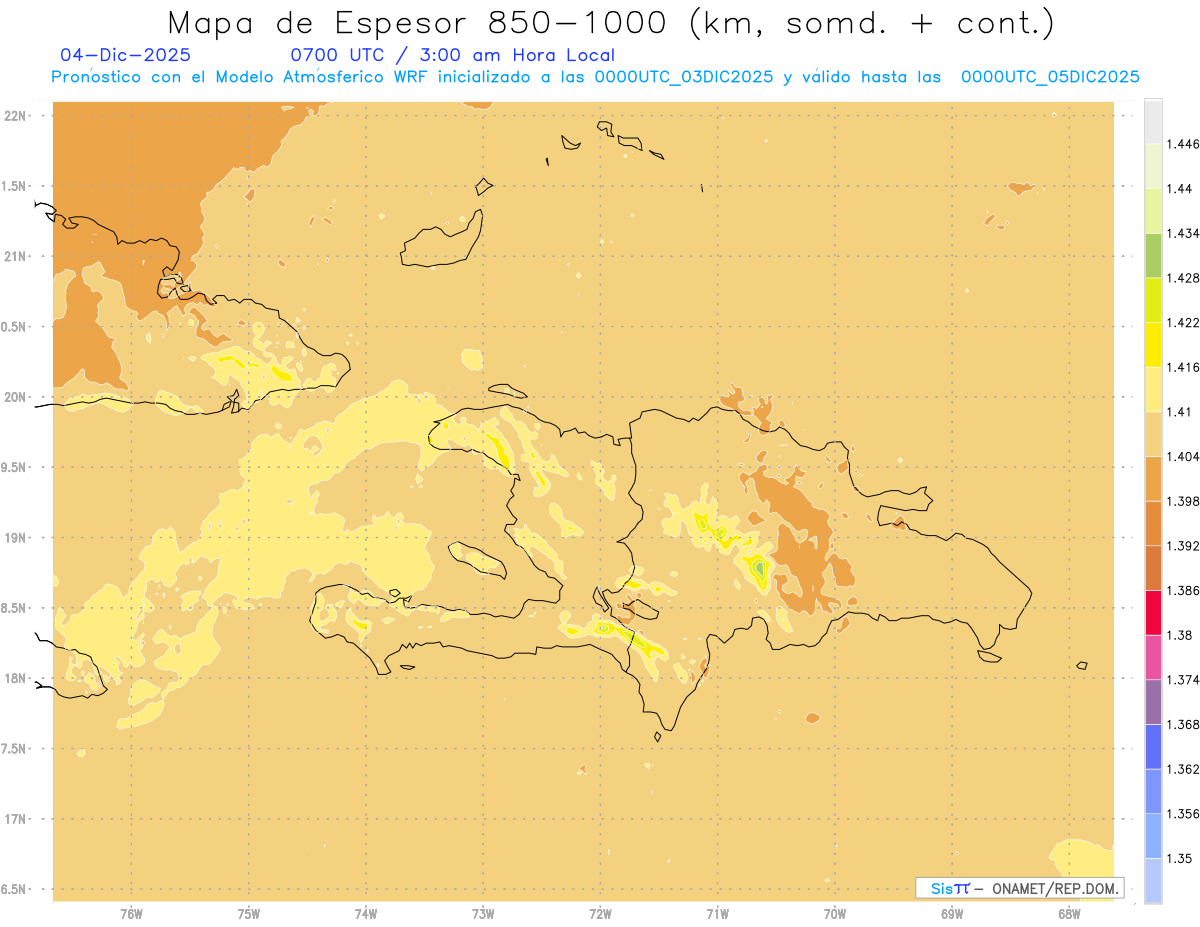Select the pink legend band 1.374–1.38
This screenshot has height=927, width=1200.
point(1153,657)
